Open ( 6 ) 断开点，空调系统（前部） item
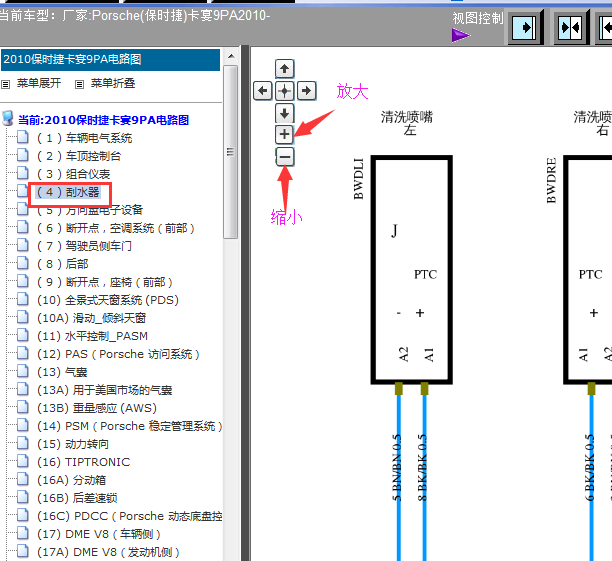This screenshot has height=561, width=612. (x=116, y=228)
